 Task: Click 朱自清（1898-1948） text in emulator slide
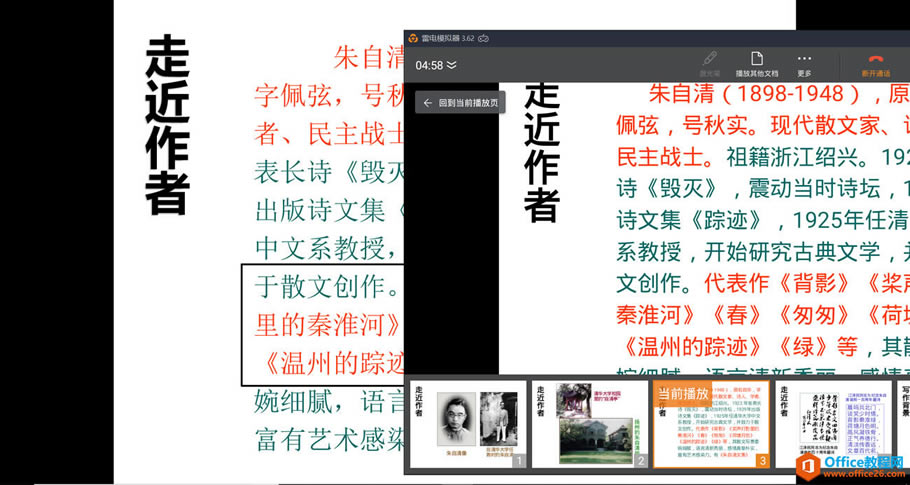[754, 93]
